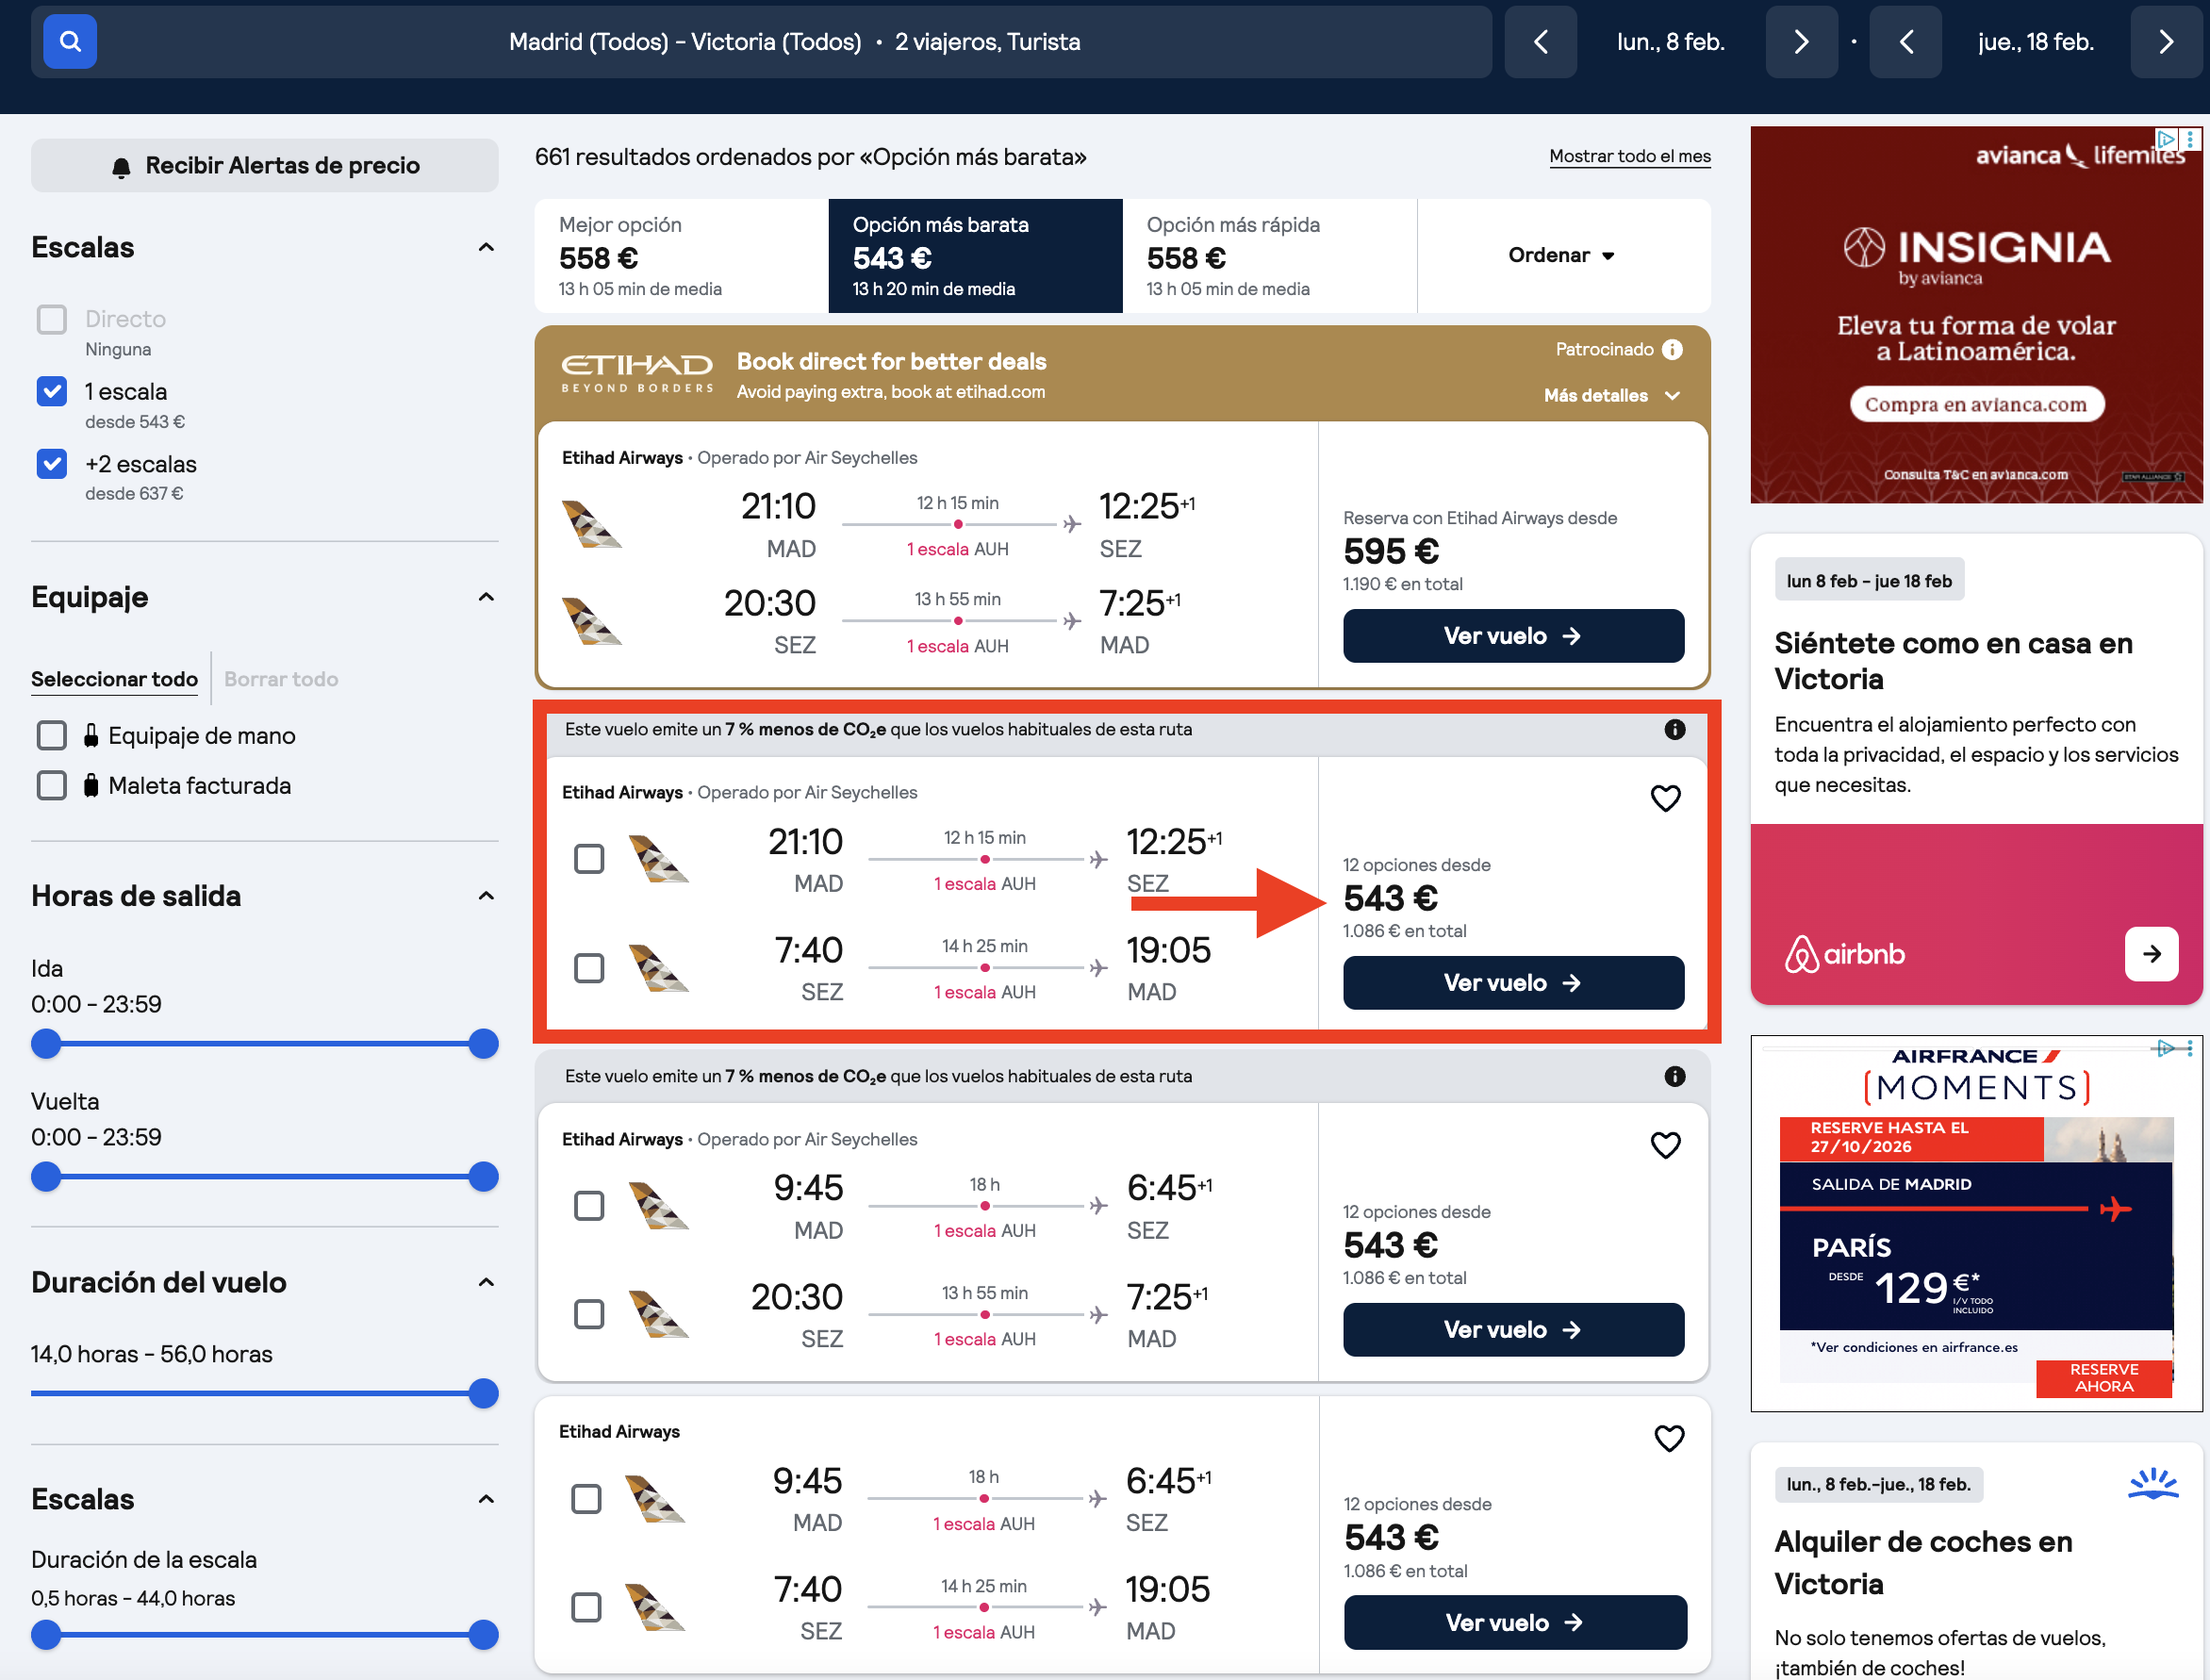Screen dimensions: 2210x1680
Task: Open the Ordenar dropdown
Action: point(1563,255)
